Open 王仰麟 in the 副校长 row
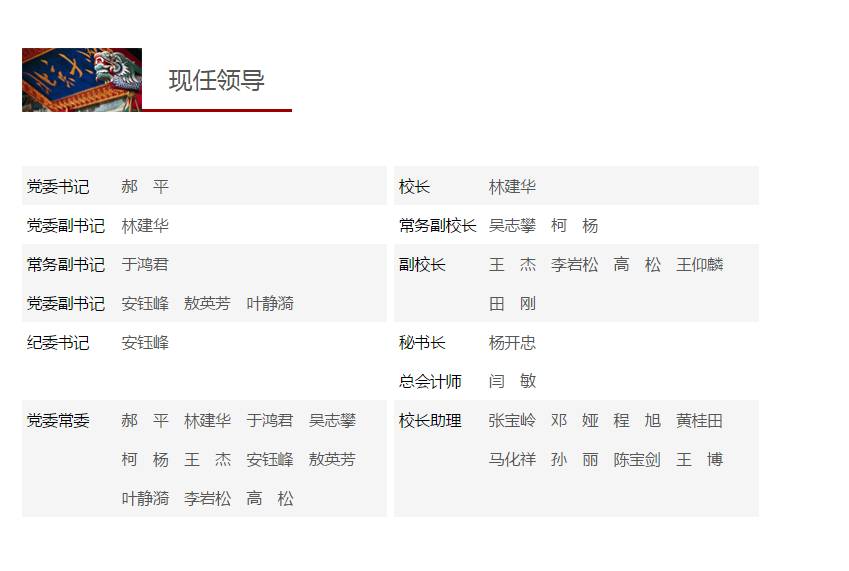 (x=699, y=265)
